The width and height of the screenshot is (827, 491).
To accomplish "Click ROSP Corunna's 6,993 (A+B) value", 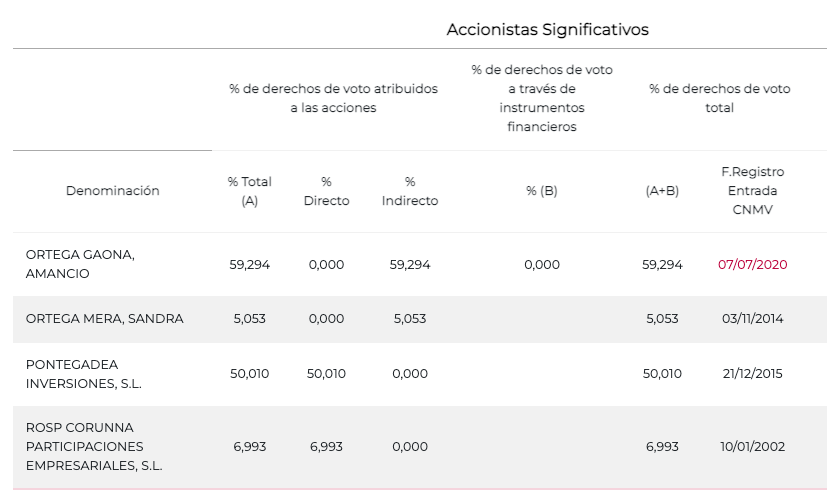I will pos(662,446).
